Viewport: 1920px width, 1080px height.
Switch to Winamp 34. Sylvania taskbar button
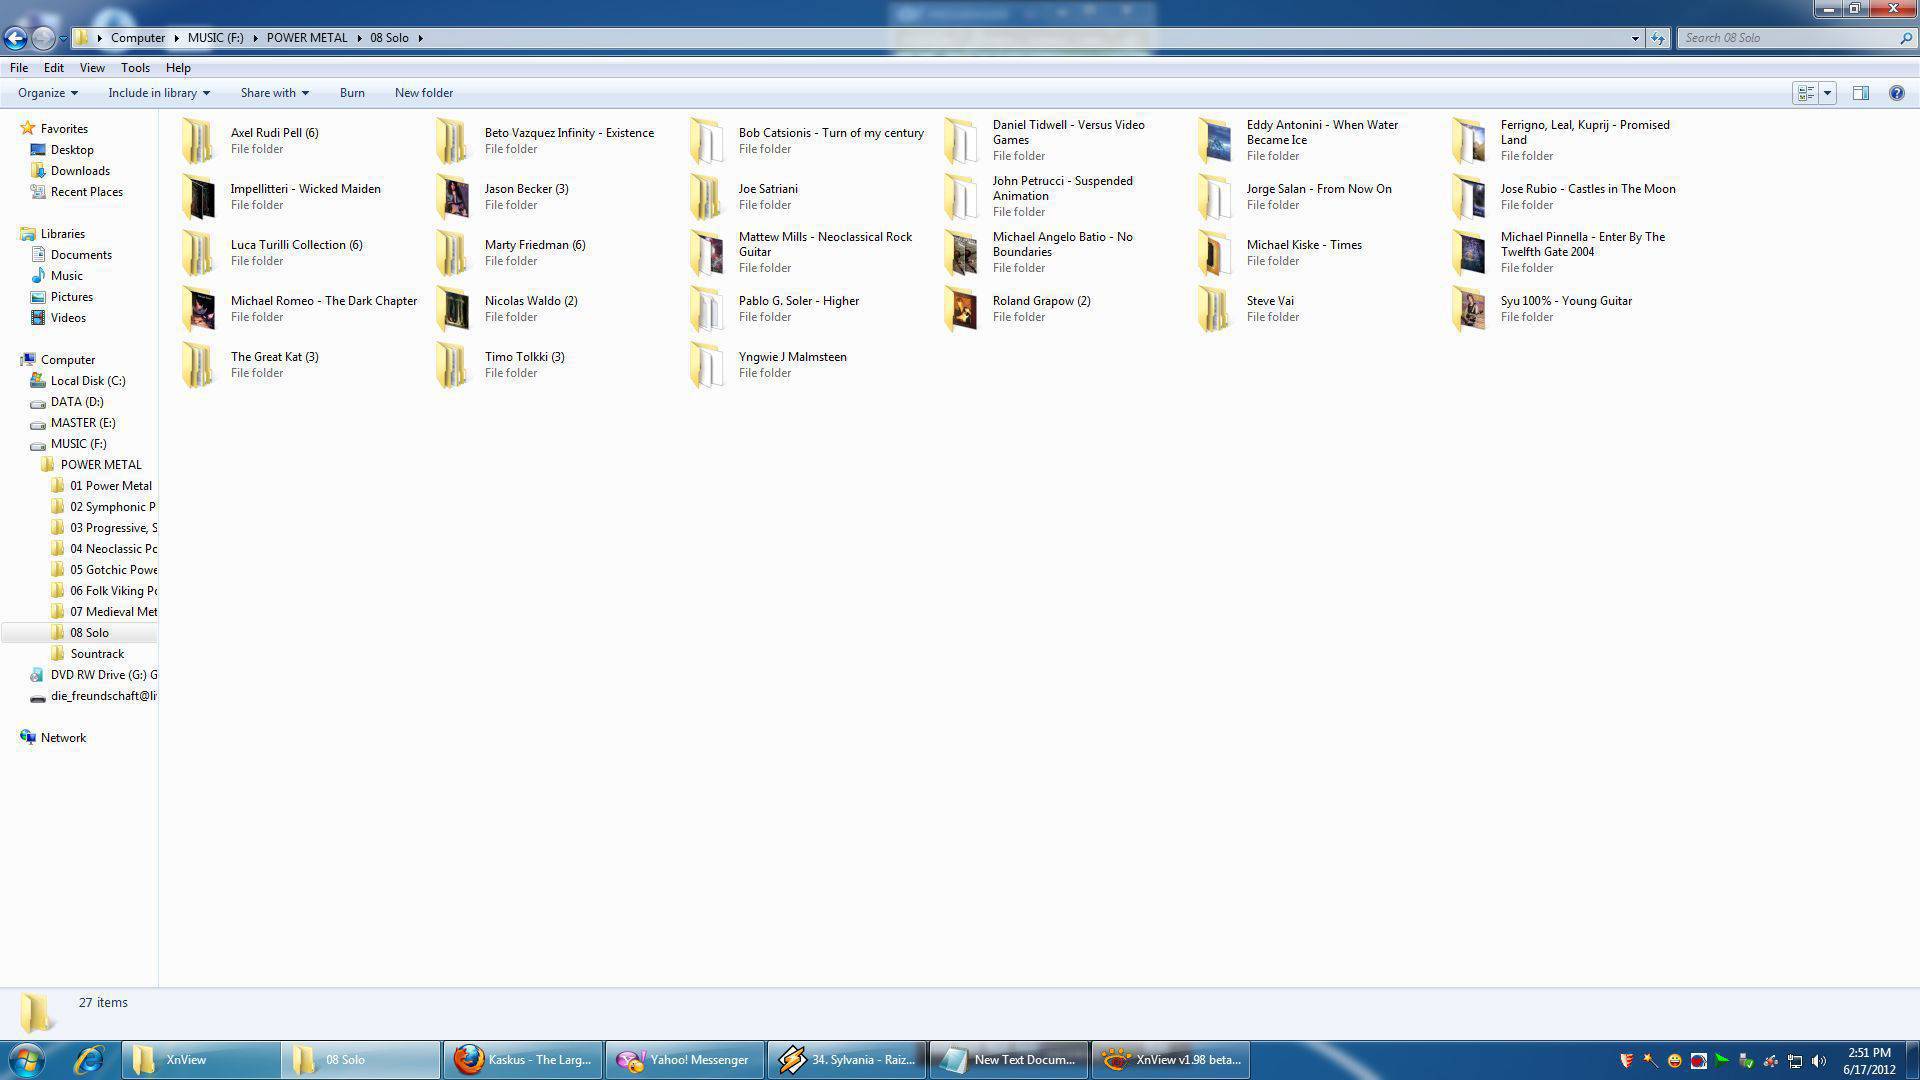847,1060
